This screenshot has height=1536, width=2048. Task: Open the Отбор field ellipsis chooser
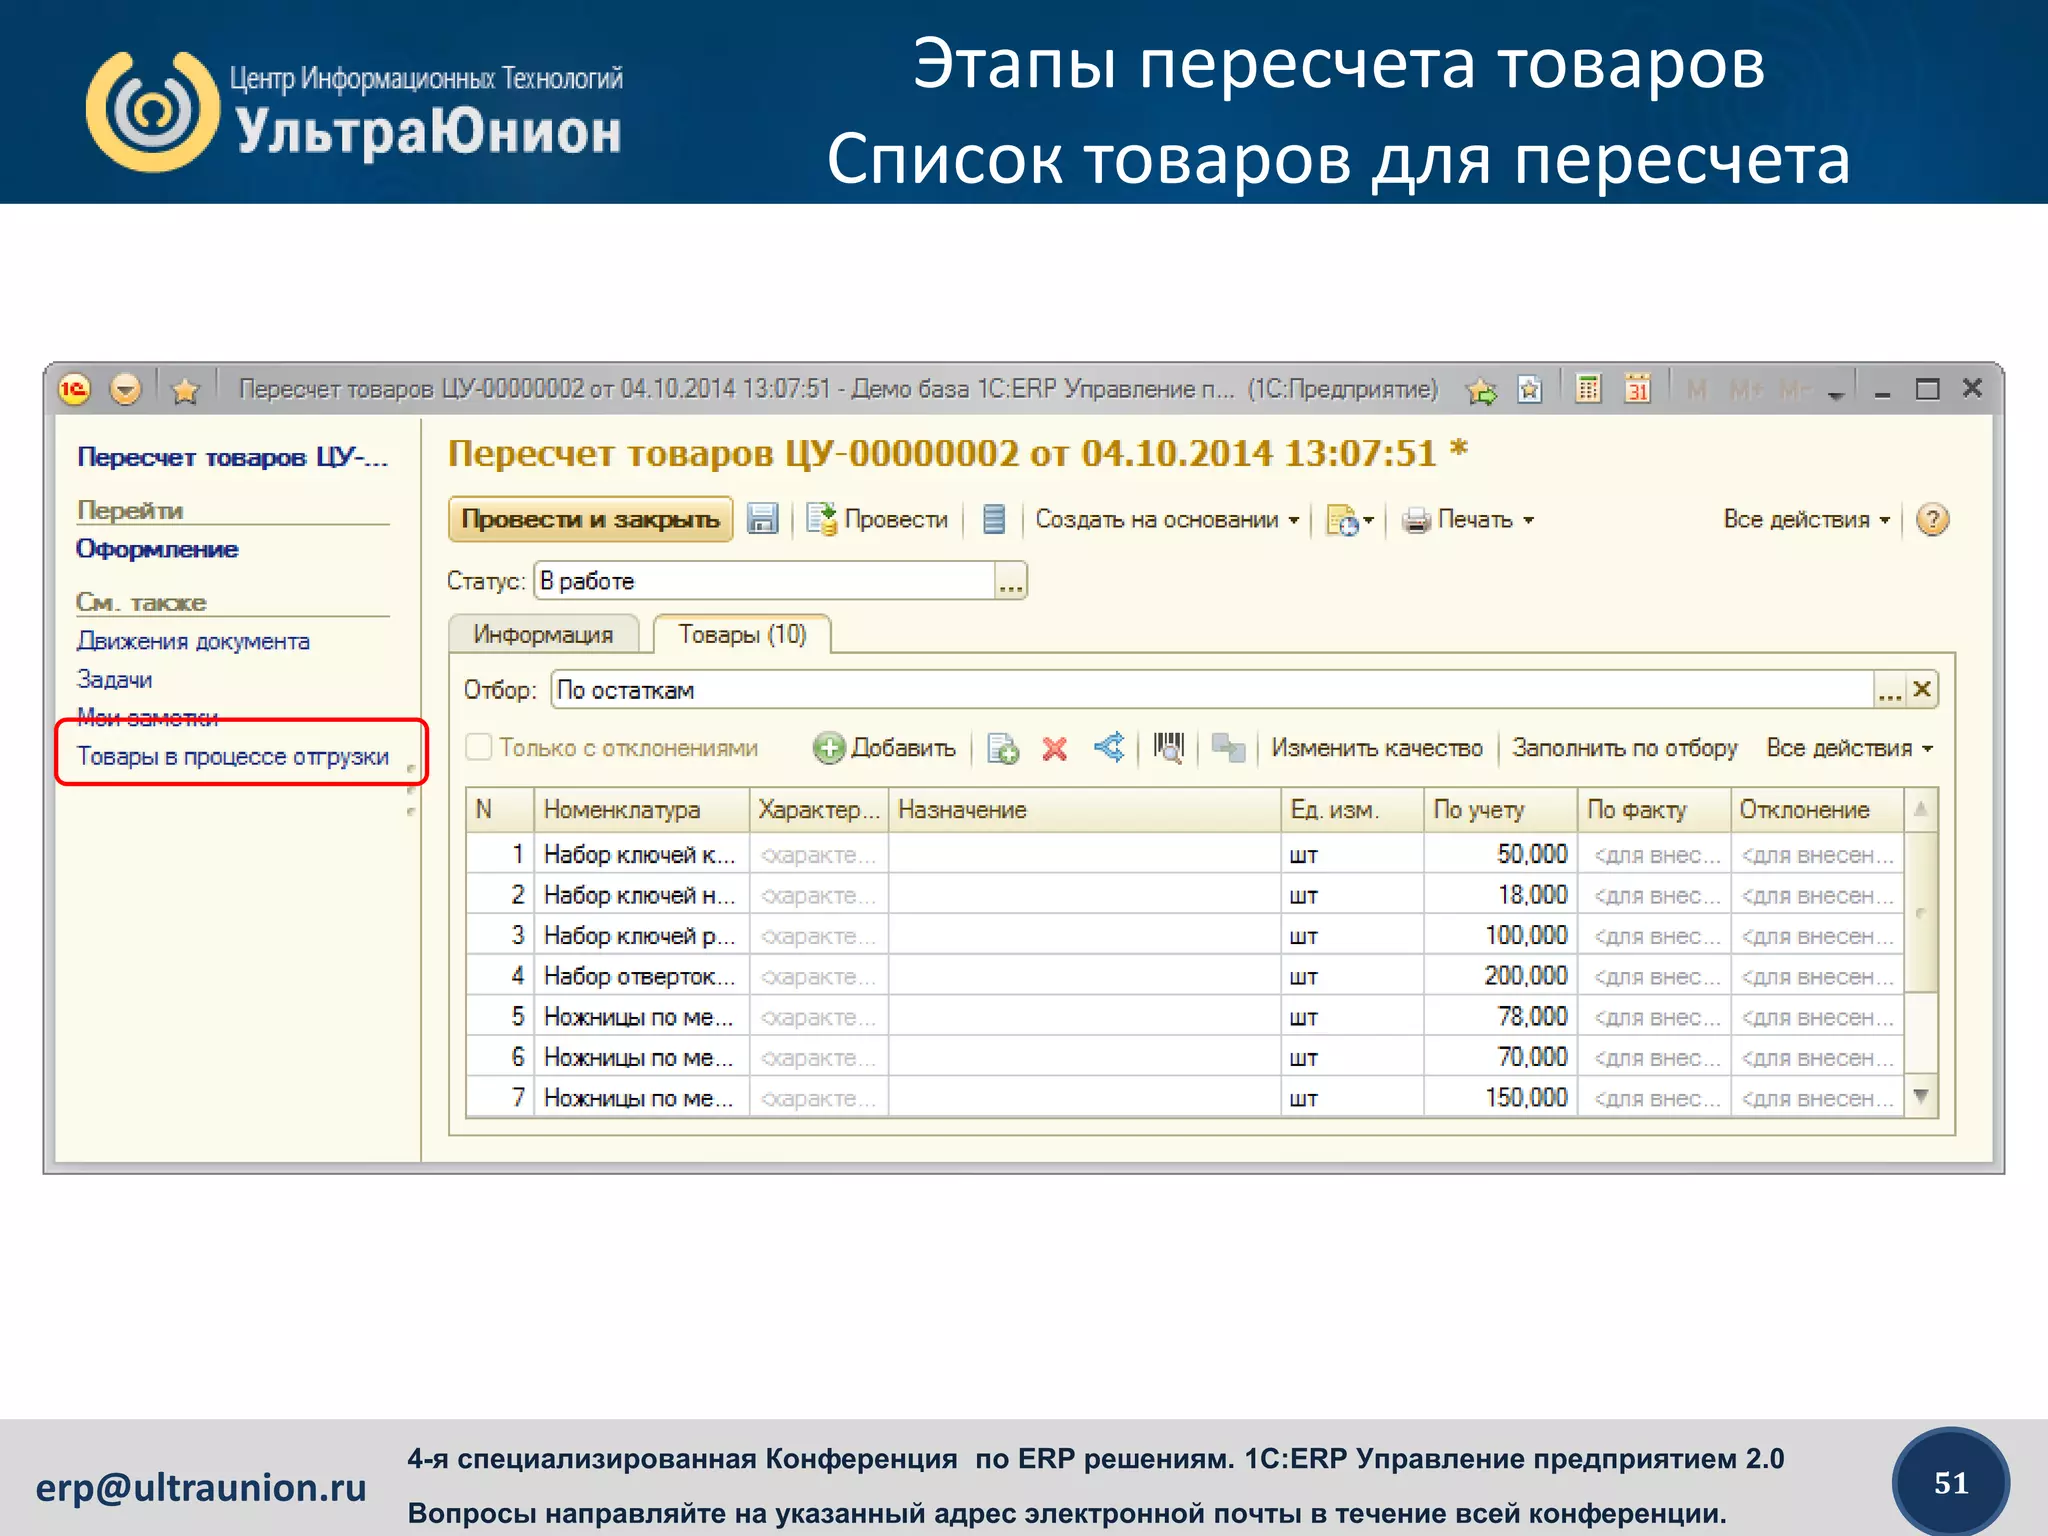(x=1889, y=690)
